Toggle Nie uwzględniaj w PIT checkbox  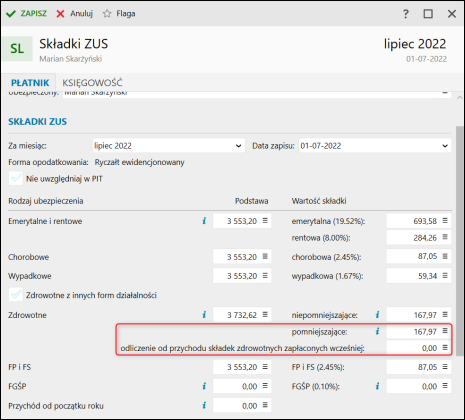point(16,179)
